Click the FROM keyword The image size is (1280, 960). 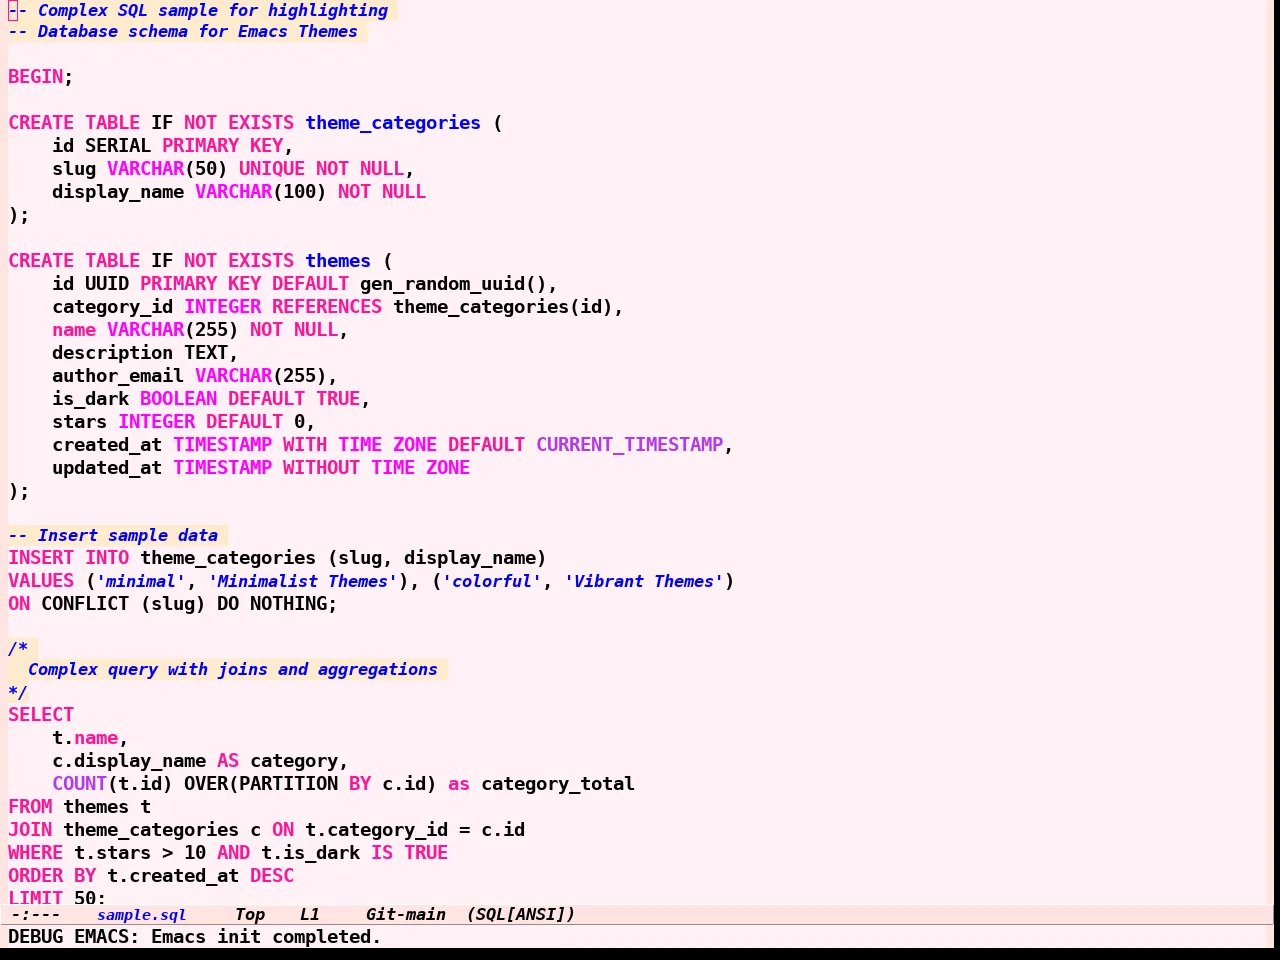(x=30, y=807)
